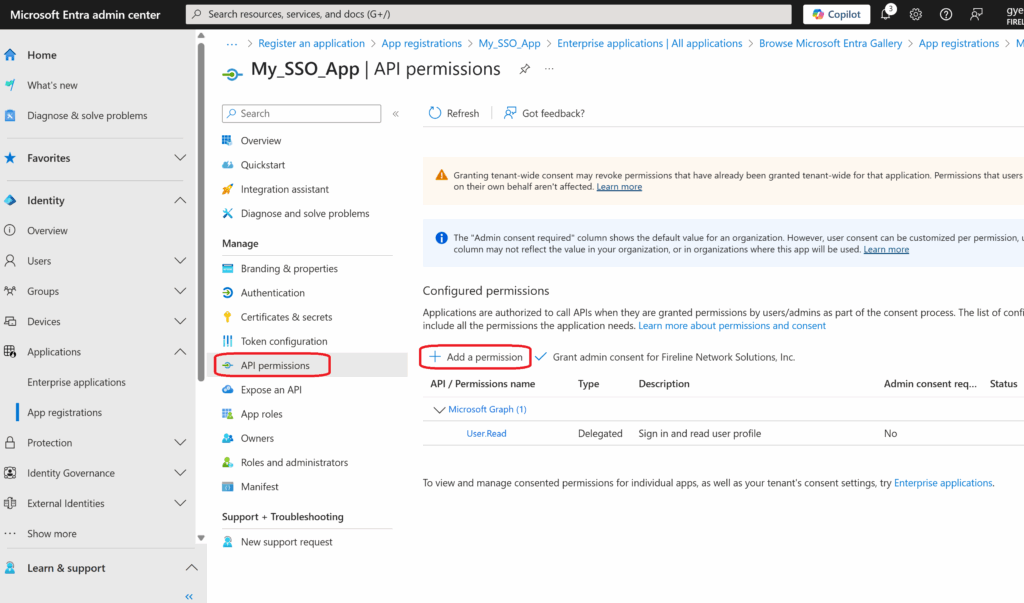This screenshot has height=603, width=1024.
Task: Click Learn more link in warning banner
Action: coord(619,187)
